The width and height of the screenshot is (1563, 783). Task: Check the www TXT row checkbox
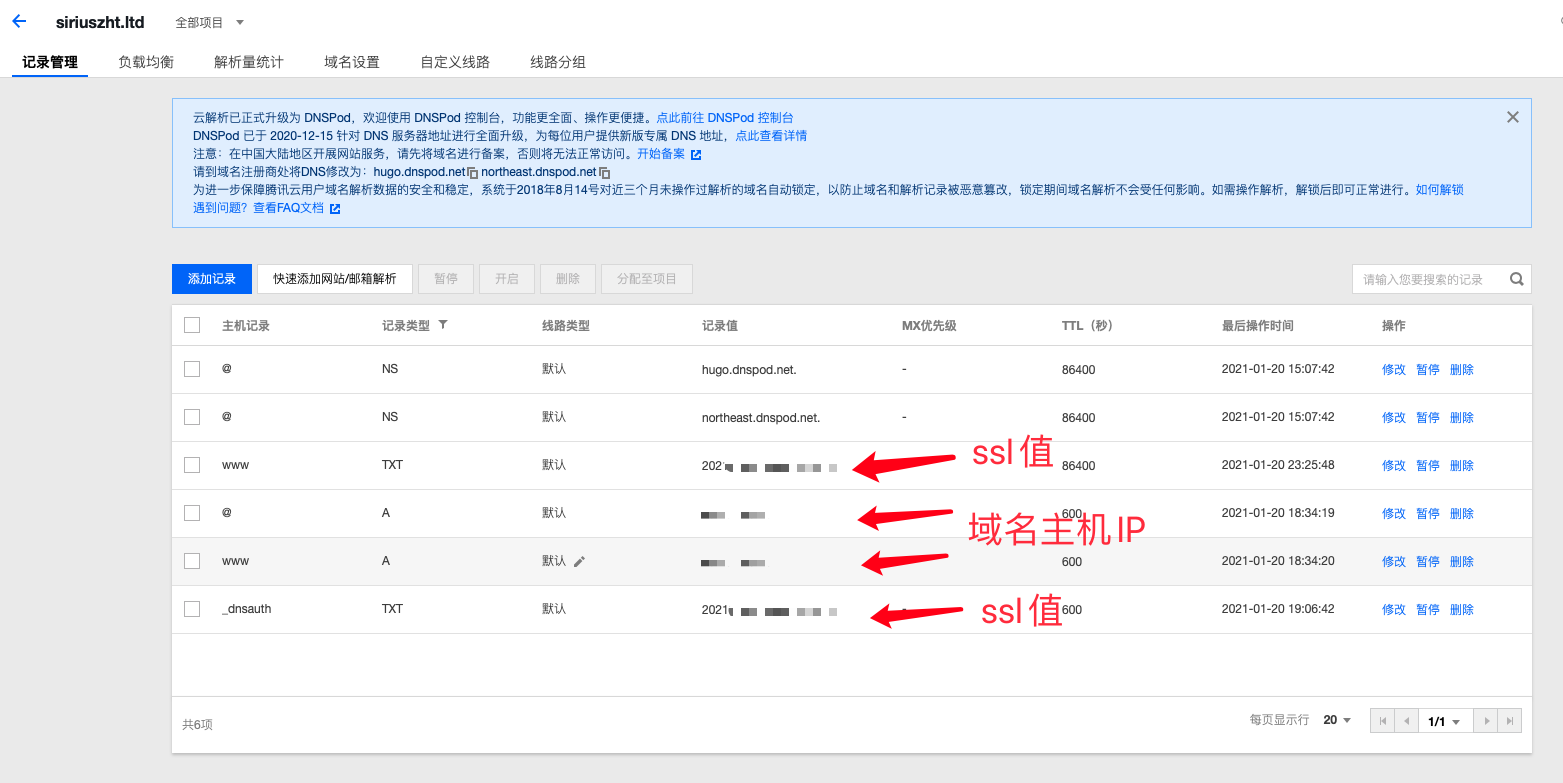192,465
